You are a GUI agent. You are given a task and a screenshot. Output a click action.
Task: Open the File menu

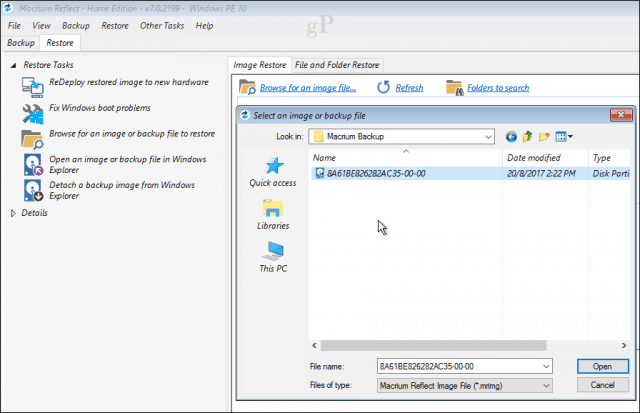click(14, 26)
